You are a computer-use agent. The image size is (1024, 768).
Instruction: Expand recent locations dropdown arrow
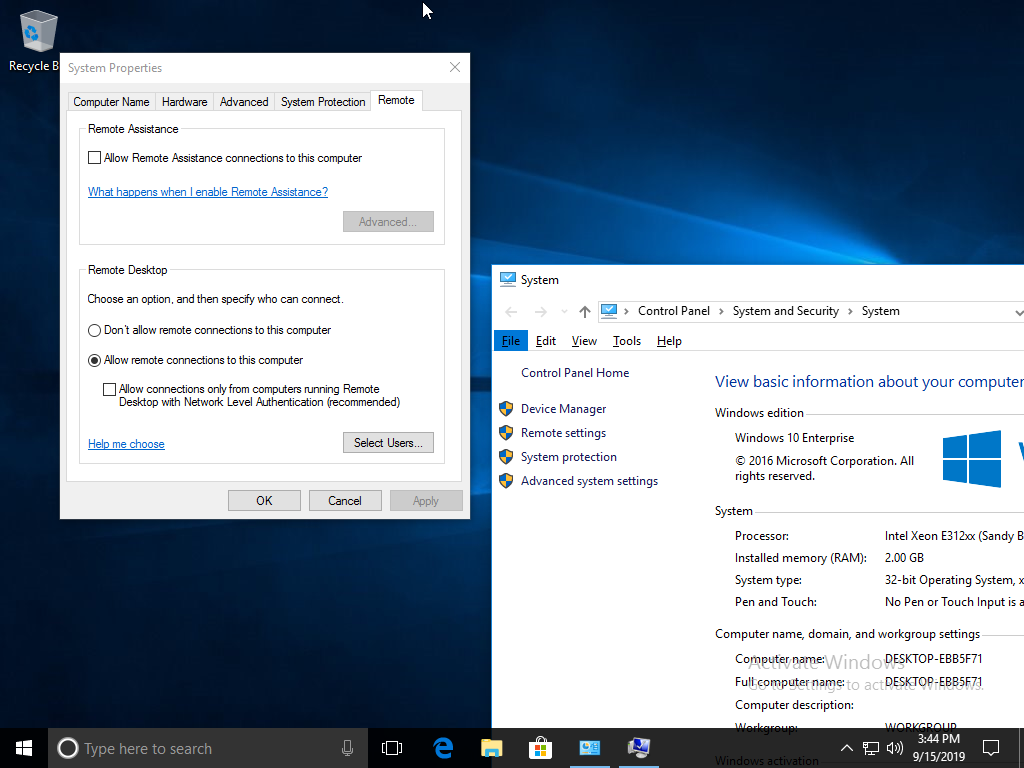coord(564,312)
